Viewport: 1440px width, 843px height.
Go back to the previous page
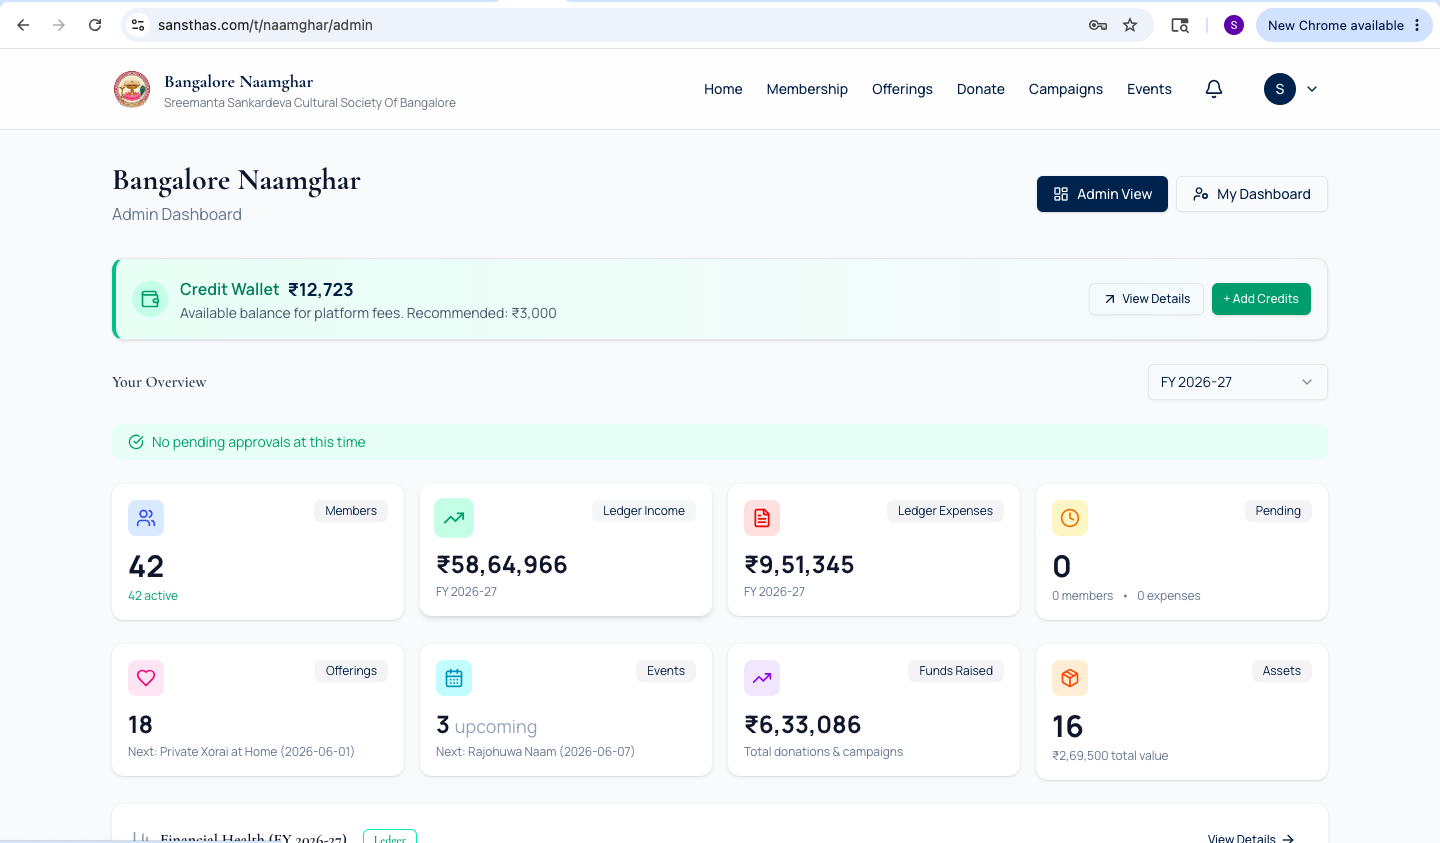(23, 25)
